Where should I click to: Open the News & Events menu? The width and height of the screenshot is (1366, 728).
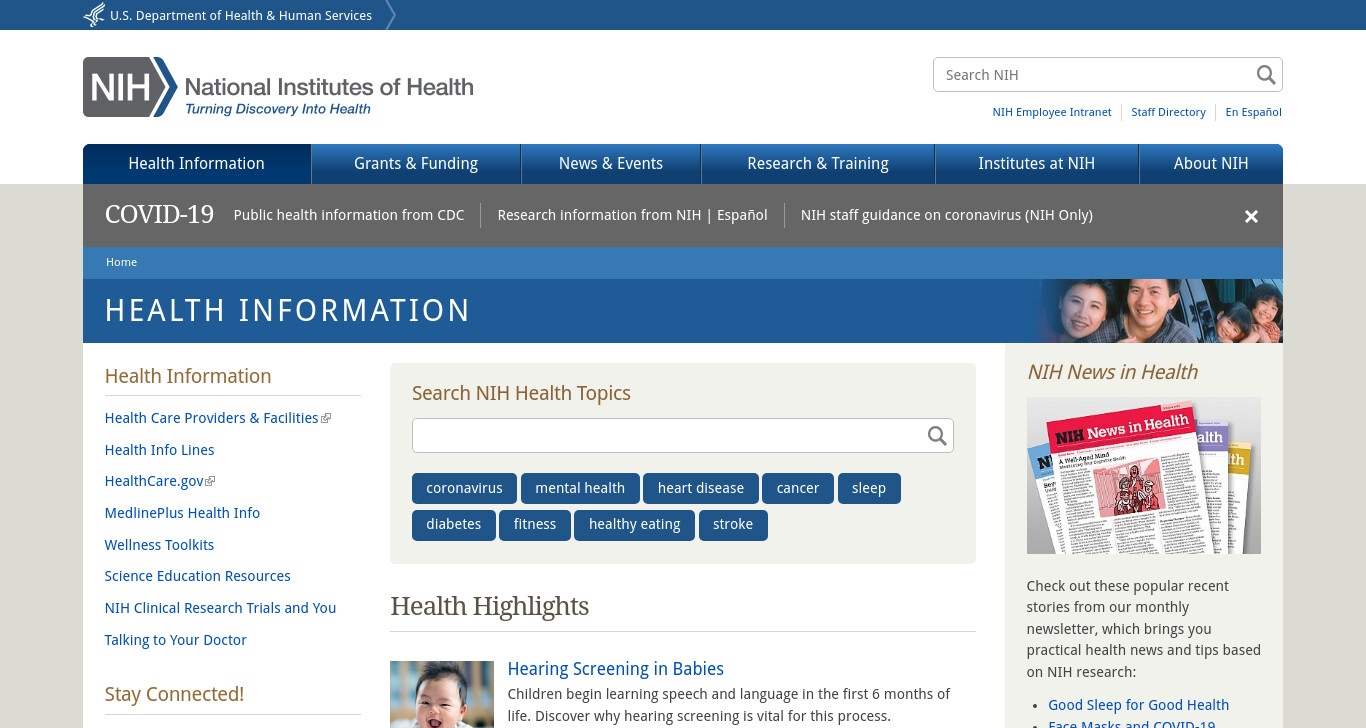tap(611, 164)
